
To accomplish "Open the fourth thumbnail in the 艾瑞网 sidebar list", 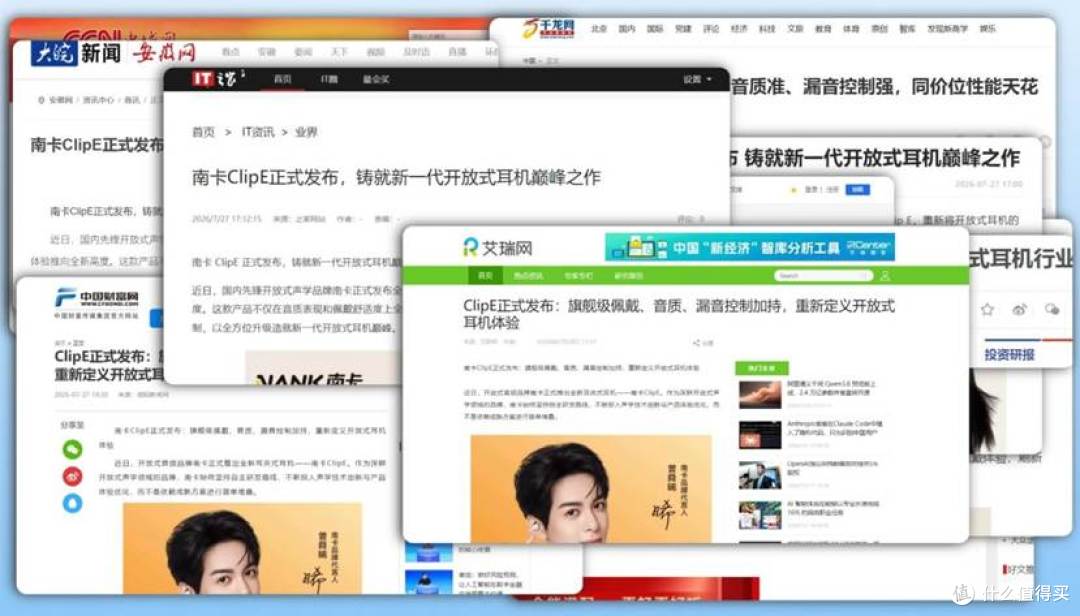I will click(759, 515).
